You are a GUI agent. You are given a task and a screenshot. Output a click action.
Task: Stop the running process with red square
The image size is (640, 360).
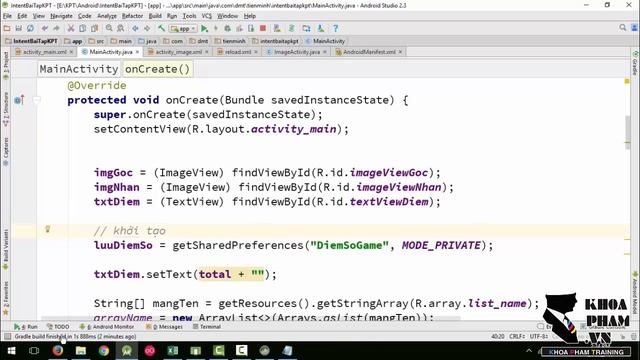(x=263, y=28)
